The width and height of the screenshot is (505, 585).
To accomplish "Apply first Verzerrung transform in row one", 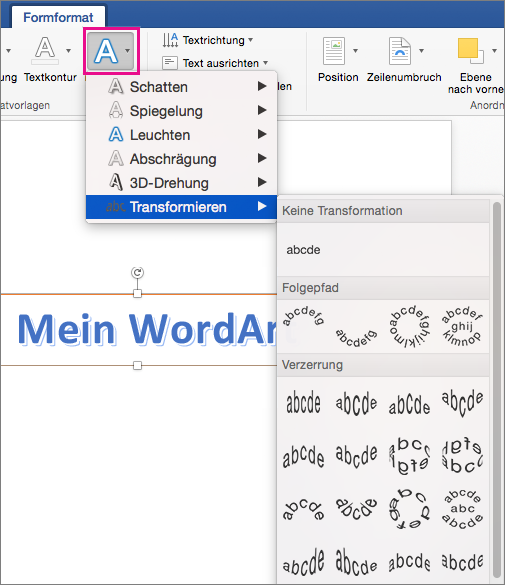I will coord(303,403).
